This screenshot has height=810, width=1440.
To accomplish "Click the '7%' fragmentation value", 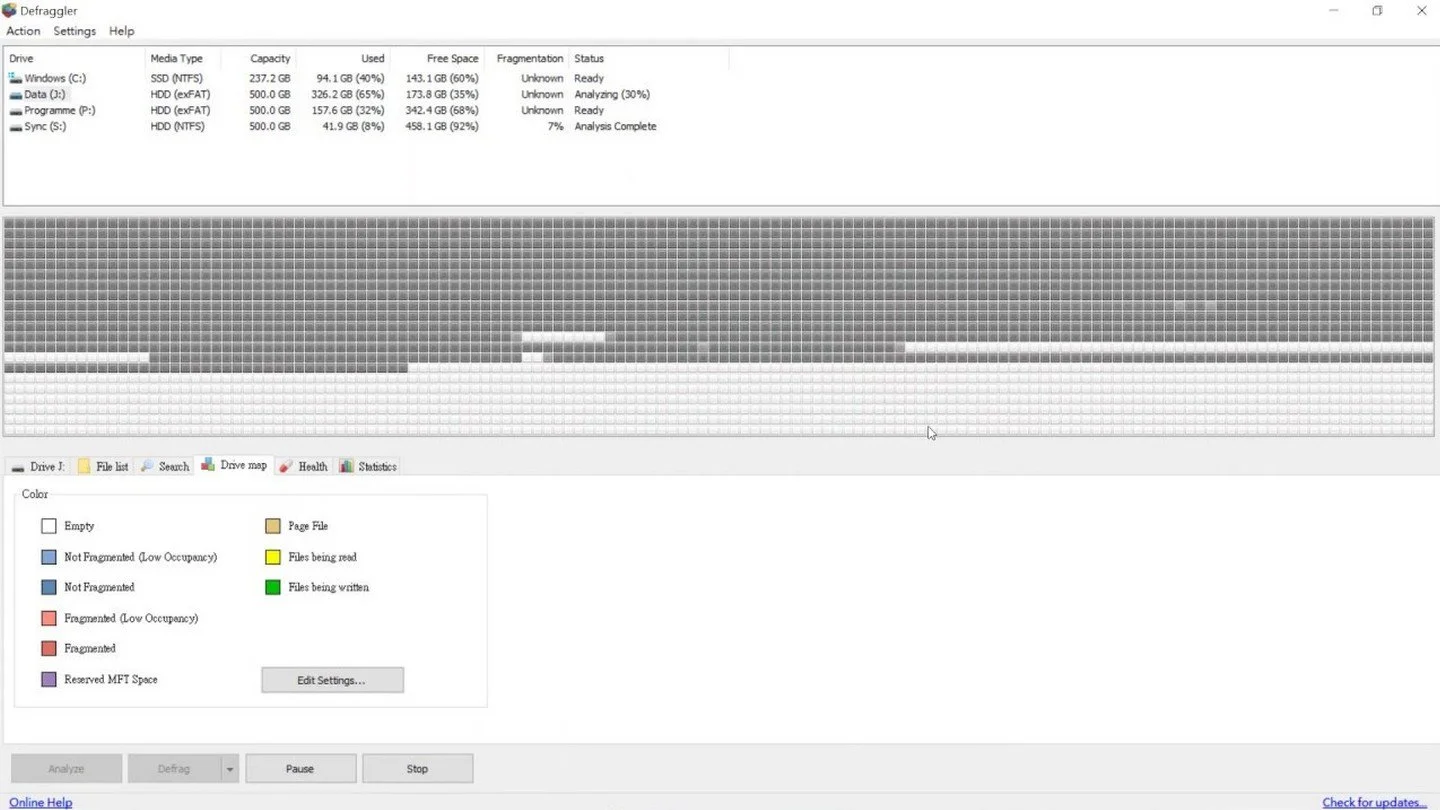I will 555,126.
